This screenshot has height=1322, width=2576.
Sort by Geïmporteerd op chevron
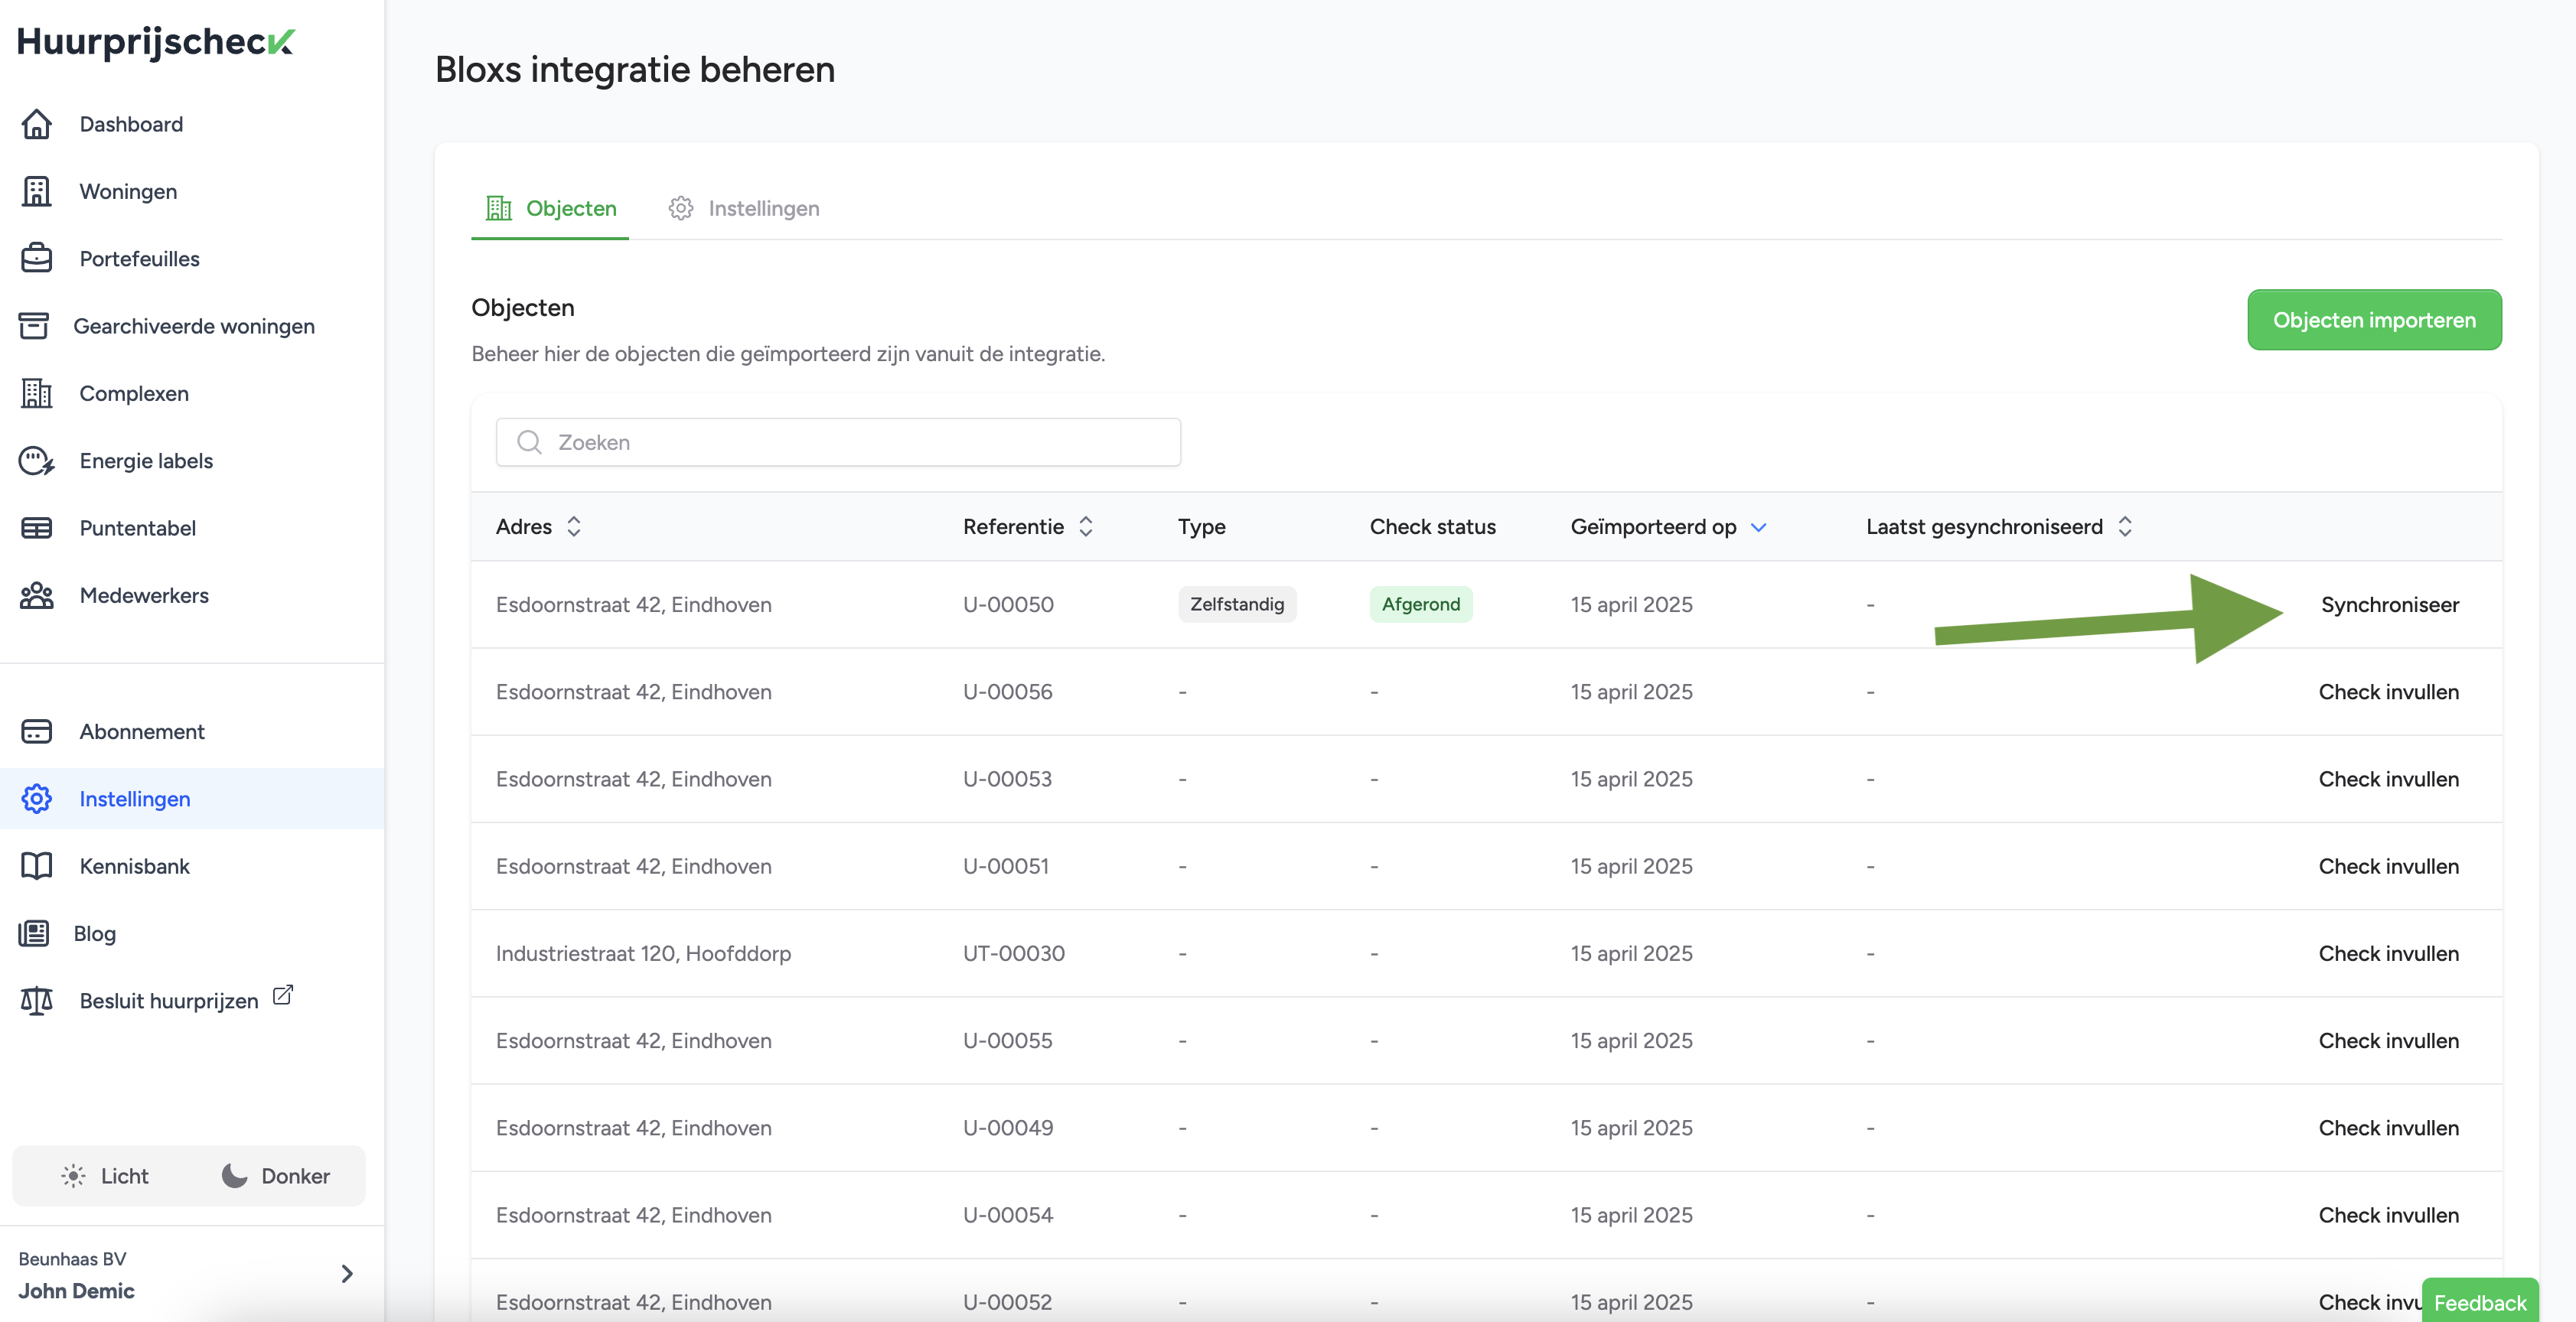tap(1758, 527)
